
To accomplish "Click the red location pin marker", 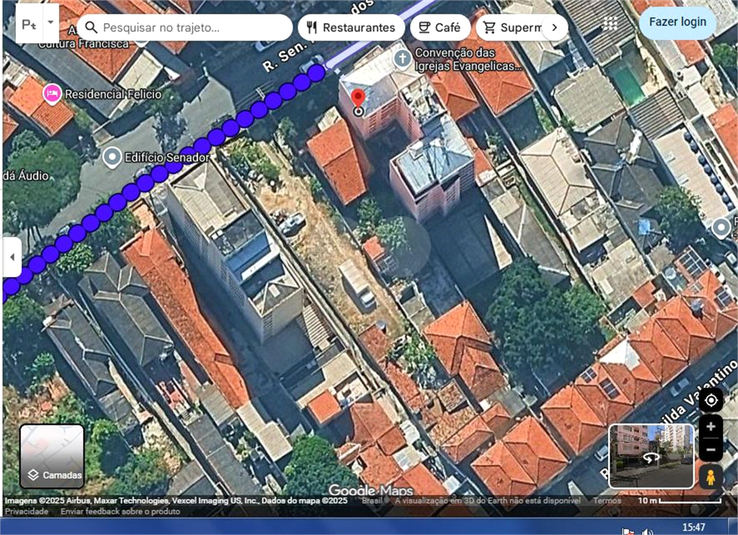I will pyautogui.click(x=358, y=98).
